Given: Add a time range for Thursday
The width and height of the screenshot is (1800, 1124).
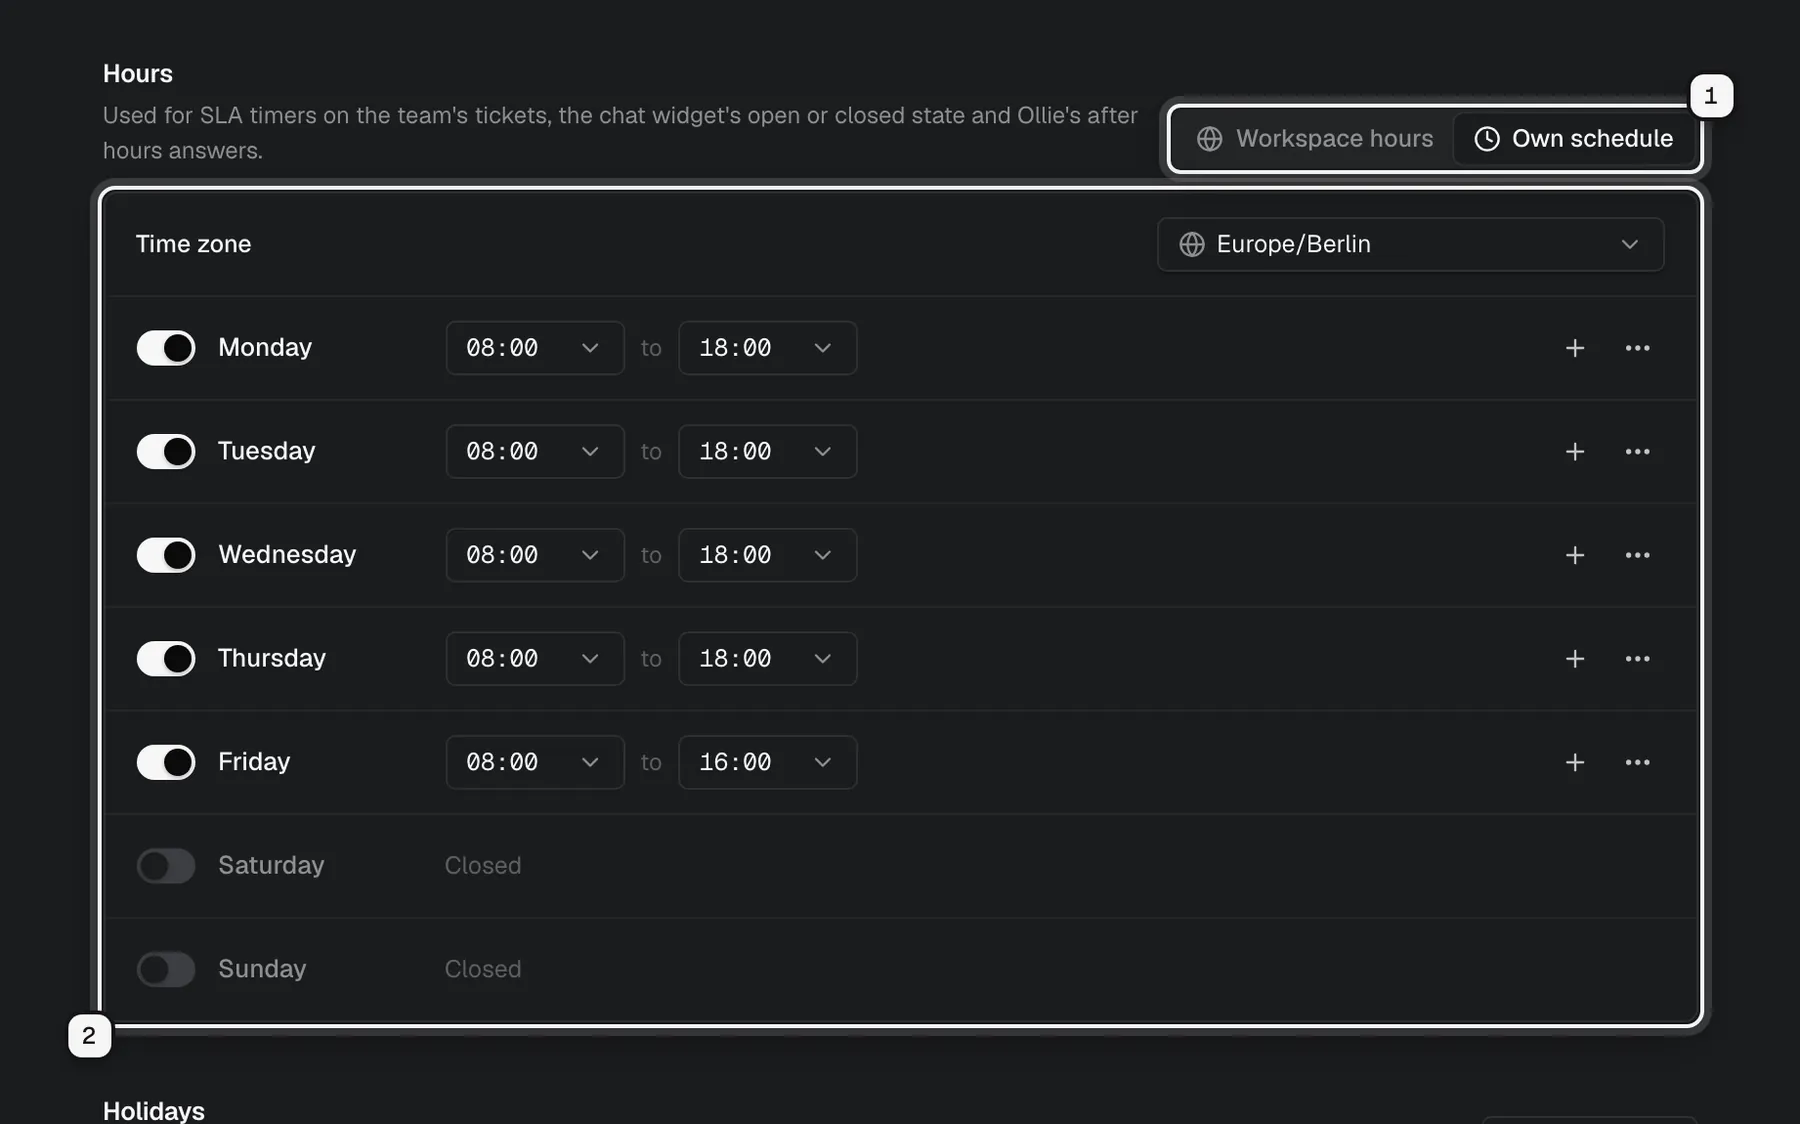Looking at the screenshot, I should tap(1575, 659).
